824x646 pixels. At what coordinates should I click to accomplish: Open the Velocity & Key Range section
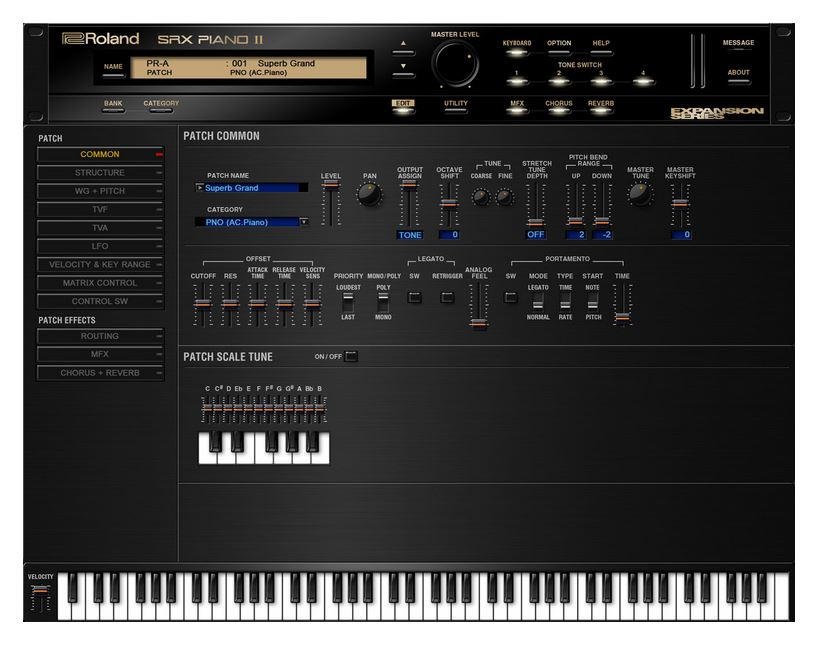(x=100, y=264)
